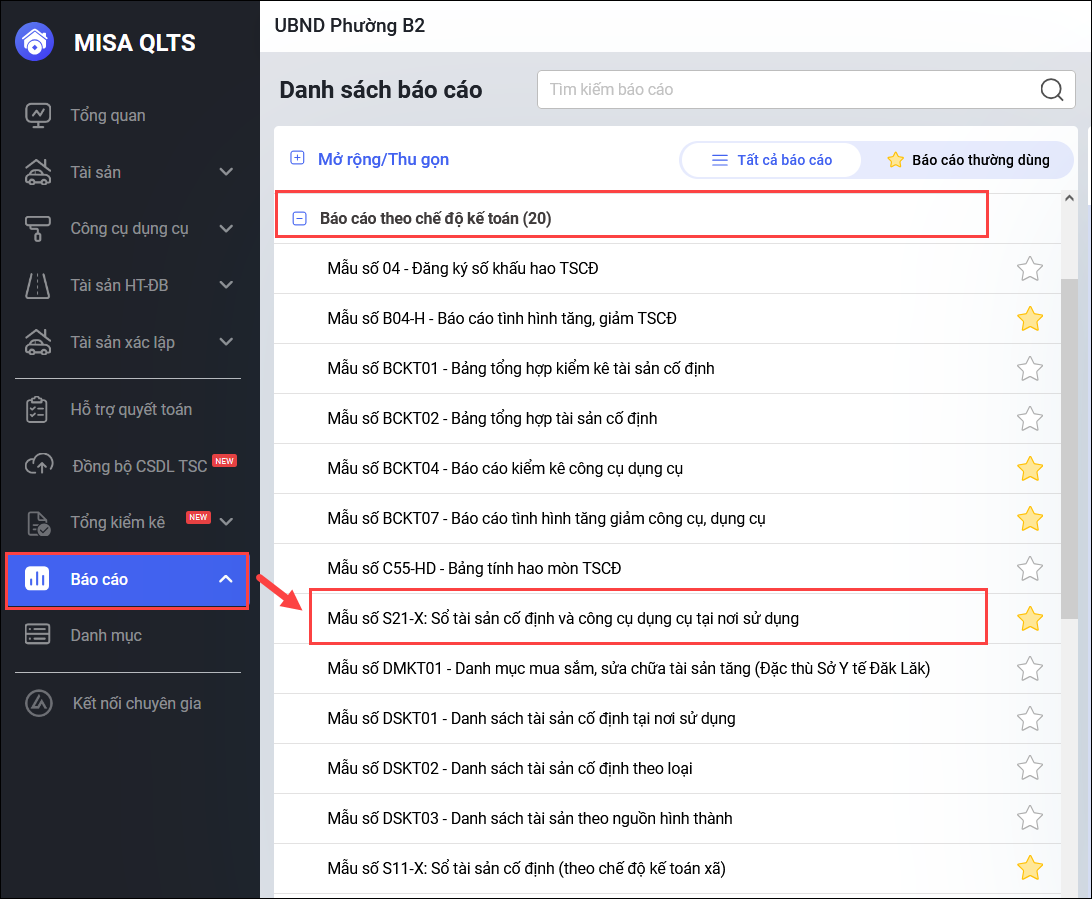Click Mở rộng/Thu gọn link
Screen dimensions: 1092x899
383,159
